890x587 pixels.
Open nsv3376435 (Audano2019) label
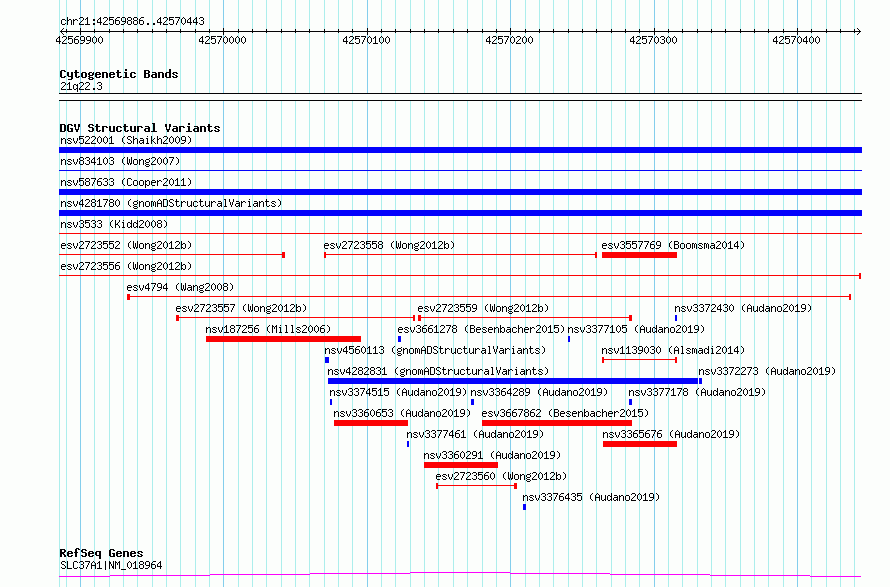[591, 497]
